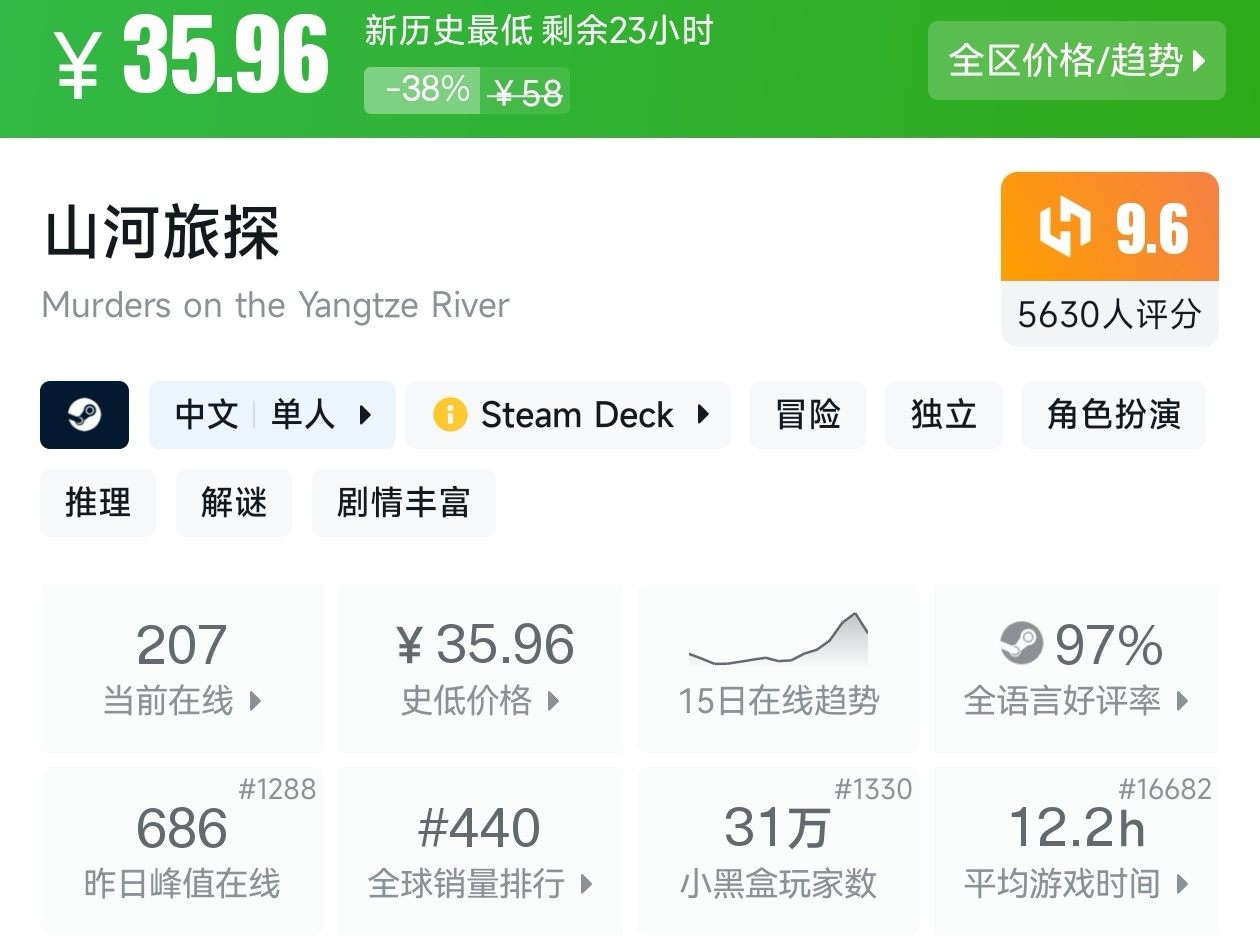Click the Heybox logo in score badge
Image resolution: width=1260 pixels, height=940 pixels.
coord(1064,228)
